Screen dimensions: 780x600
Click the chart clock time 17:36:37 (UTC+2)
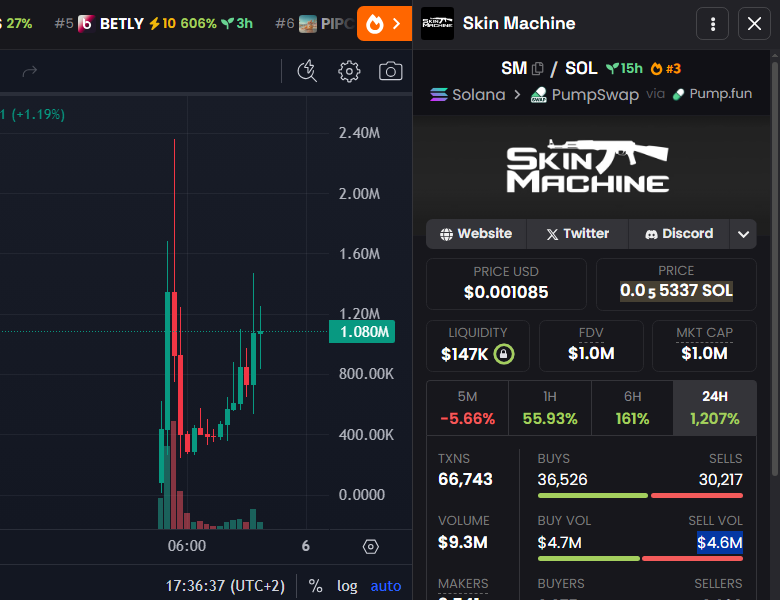[225, 586]
